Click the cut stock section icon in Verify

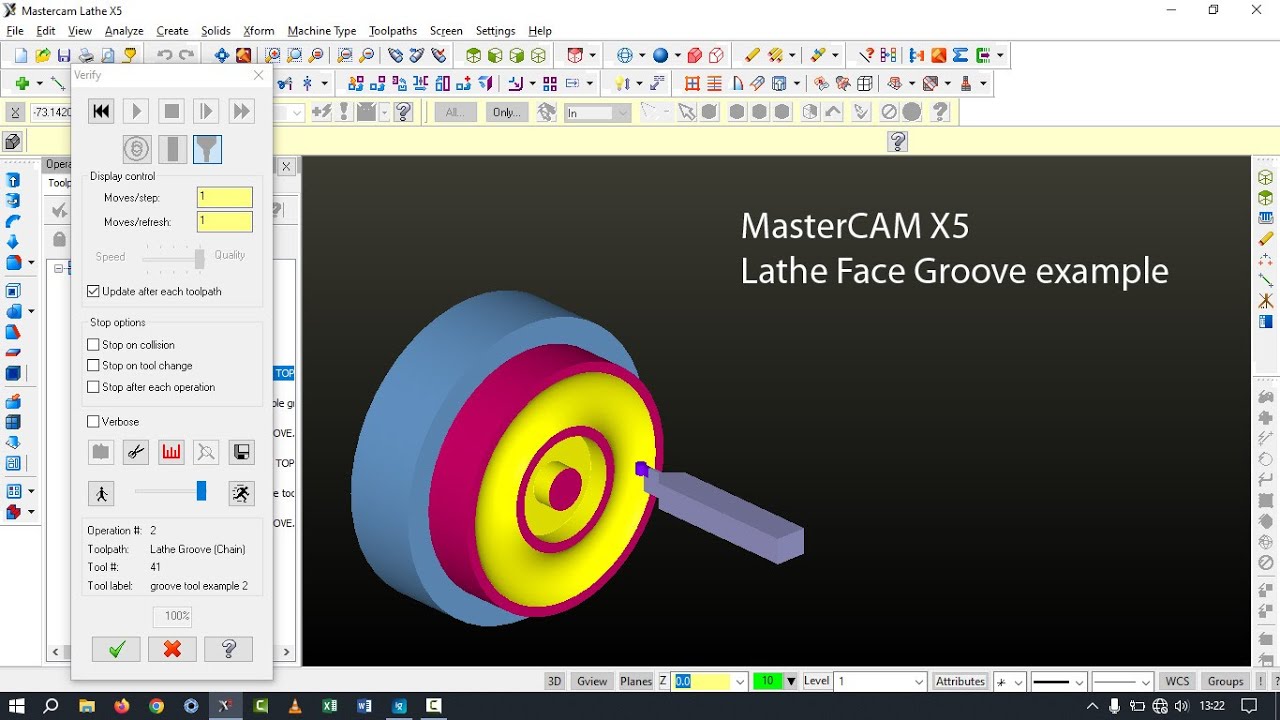coord(101,452)
